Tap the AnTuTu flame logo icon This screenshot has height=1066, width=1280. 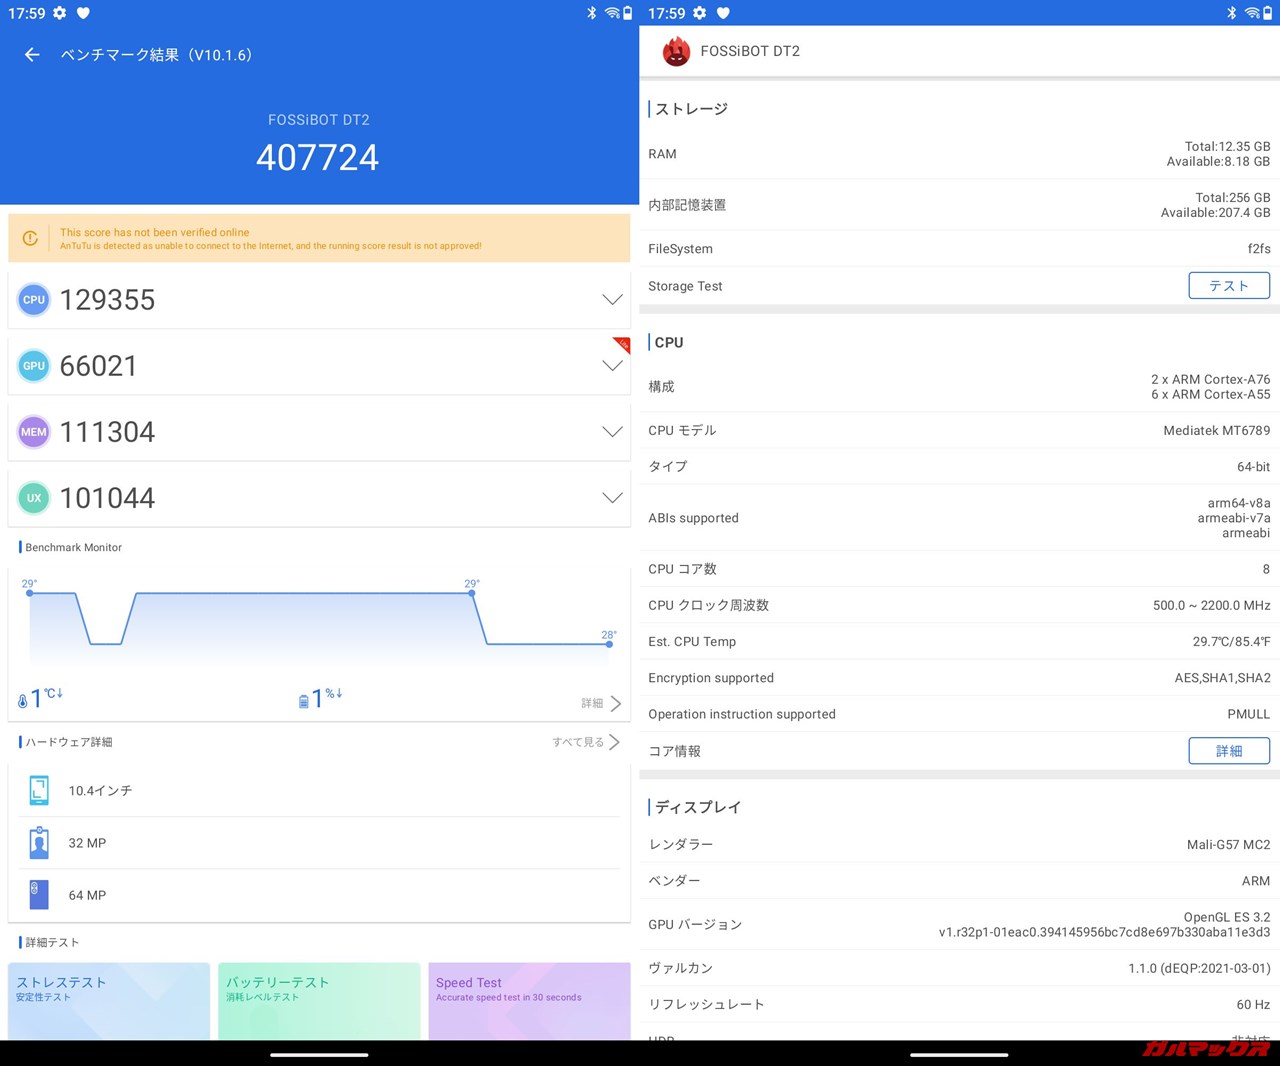pyautogui.click(x=676, y=51)
